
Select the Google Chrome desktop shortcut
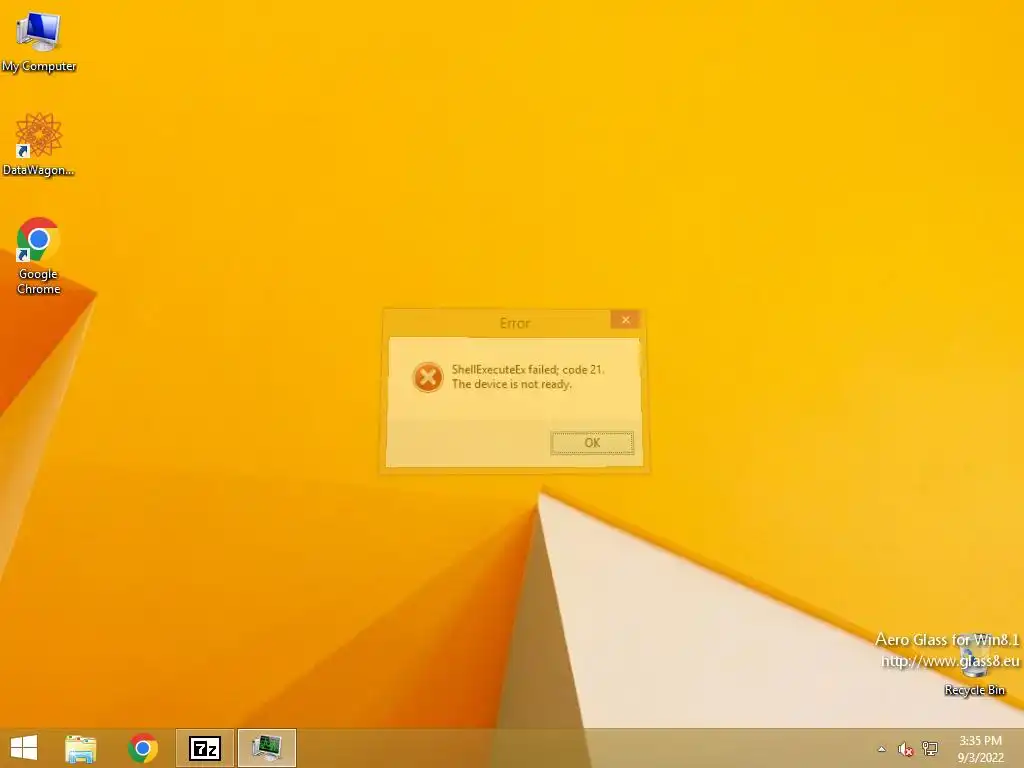39,256
